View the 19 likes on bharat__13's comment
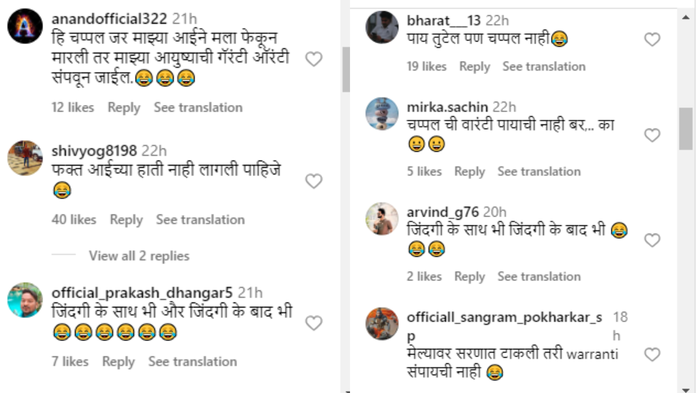The image size is (700, 393). tap(426, 67)
